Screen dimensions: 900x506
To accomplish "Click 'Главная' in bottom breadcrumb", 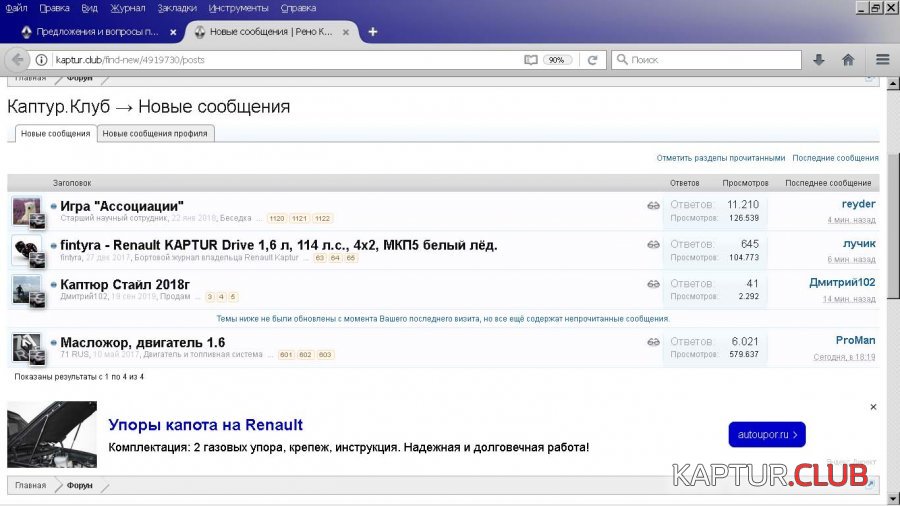I will [x=30, y=485].
